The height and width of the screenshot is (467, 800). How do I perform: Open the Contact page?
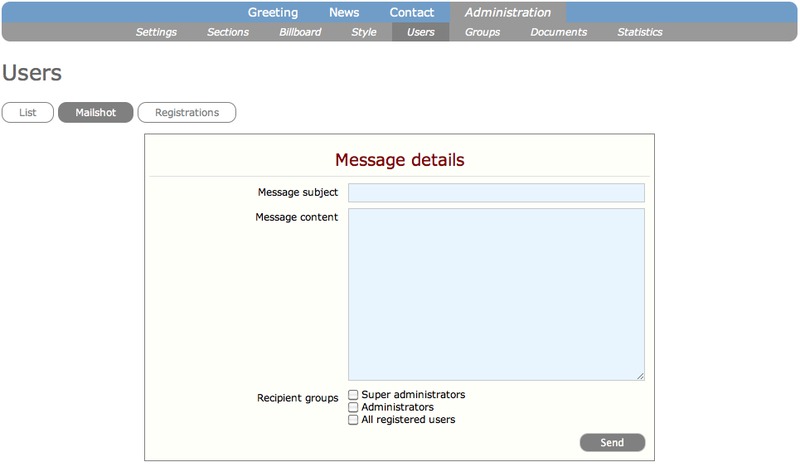click(x=412, y=12)
